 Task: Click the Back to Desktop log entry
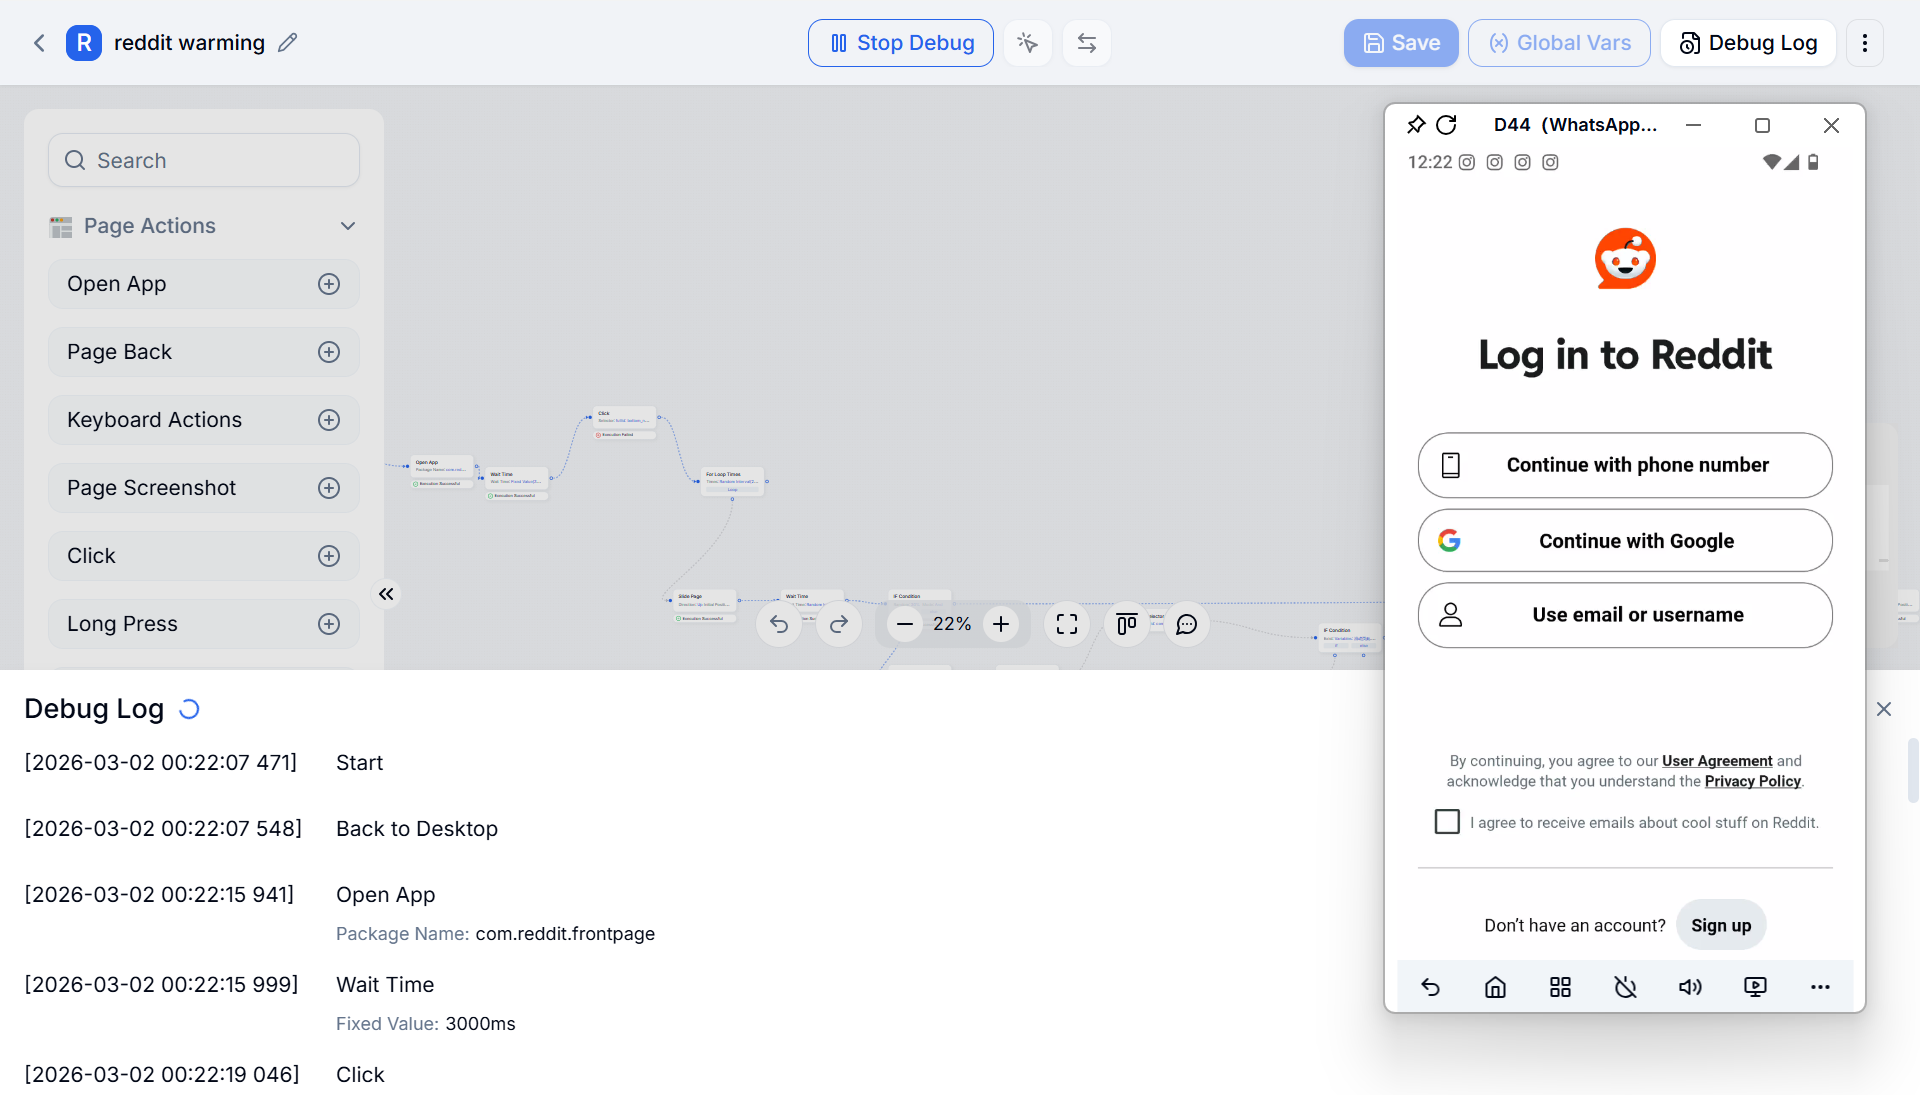pyautogui.click(x=417, y=829)
